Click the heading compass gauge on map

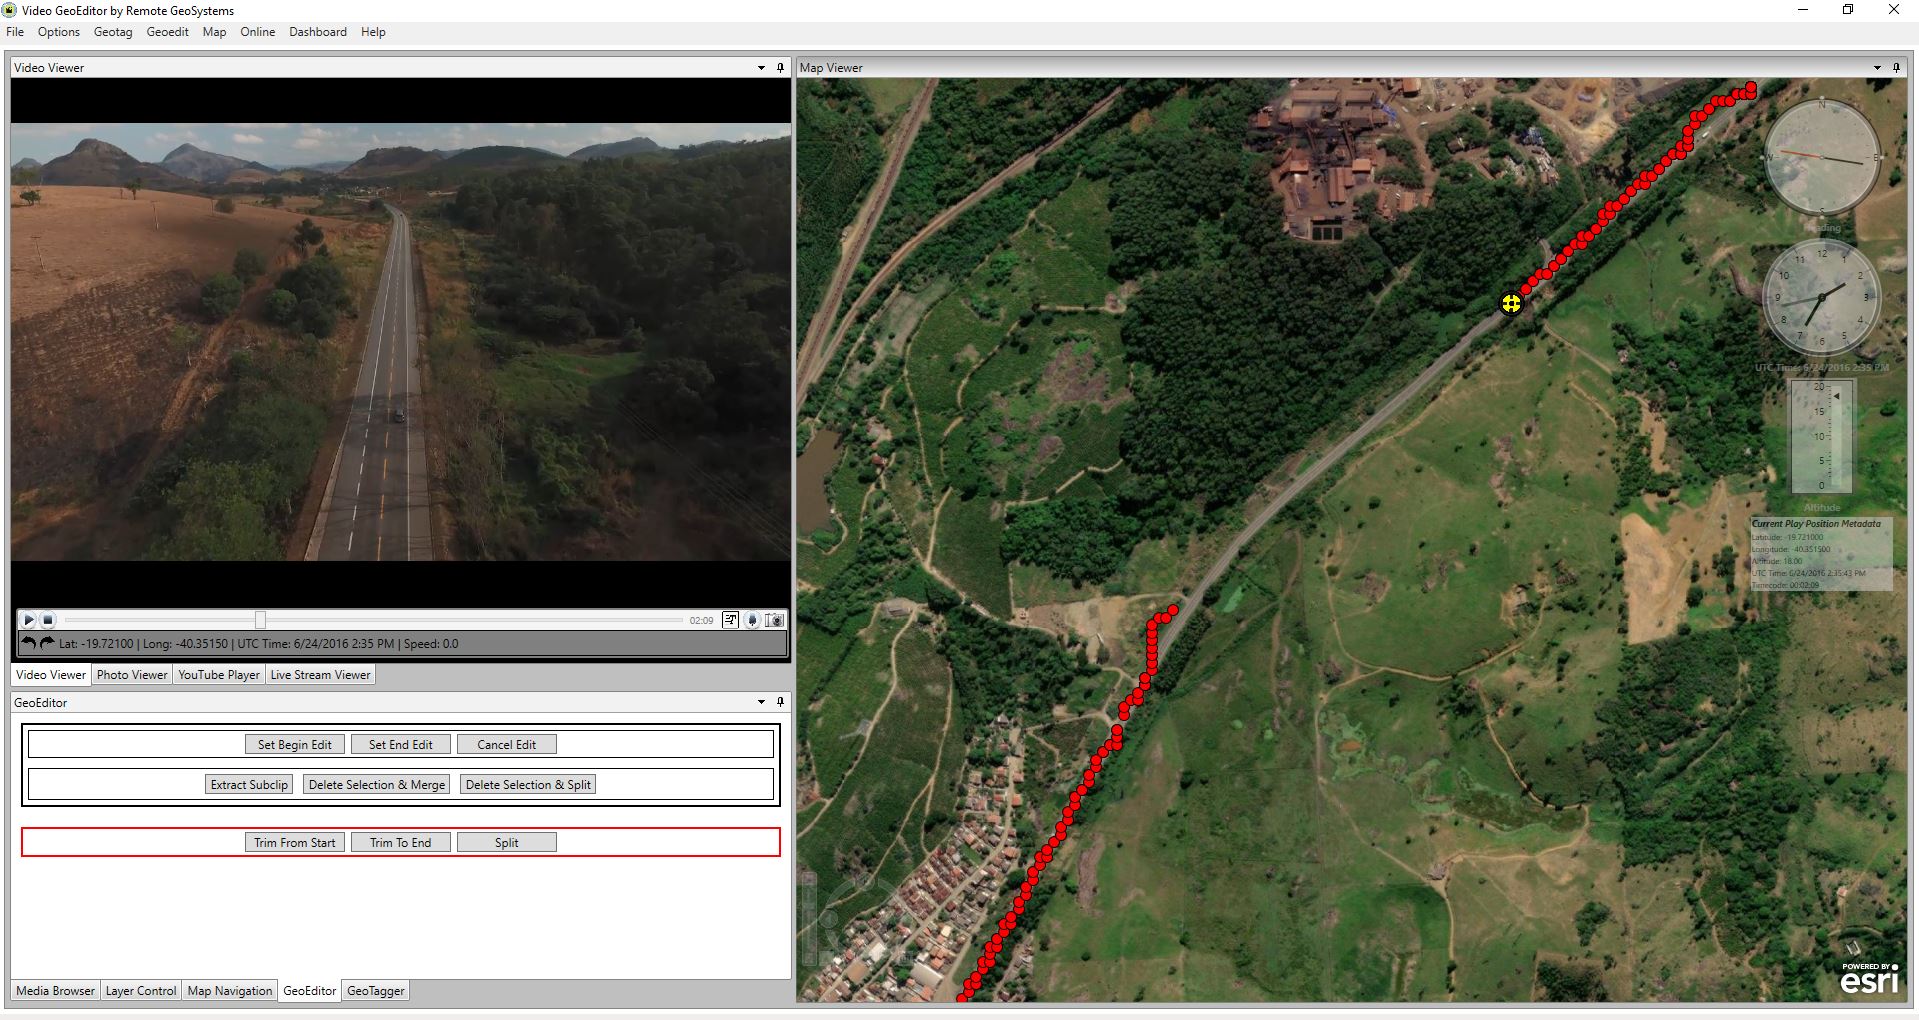tap(1821, 157)
